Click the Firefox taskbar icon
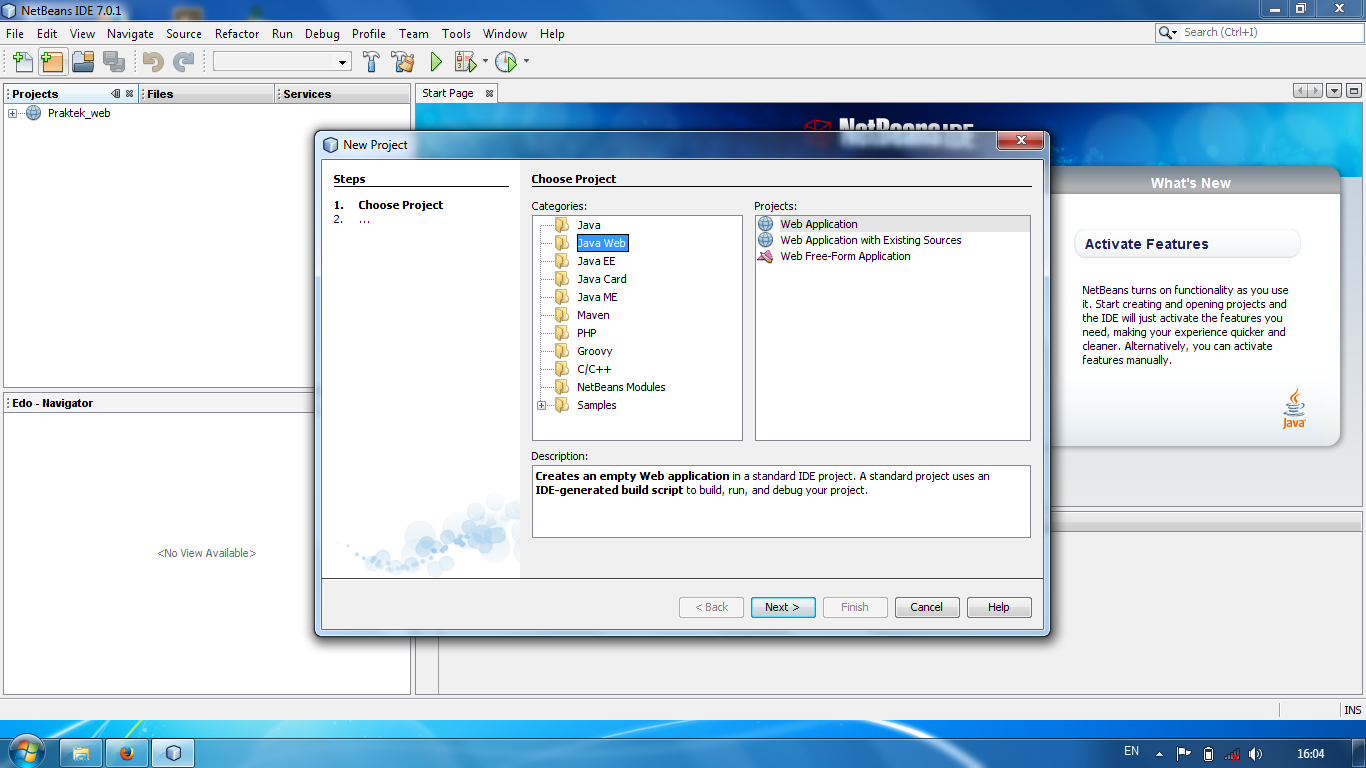Screen dimensions: 1366x768 (x=127, y=753)
